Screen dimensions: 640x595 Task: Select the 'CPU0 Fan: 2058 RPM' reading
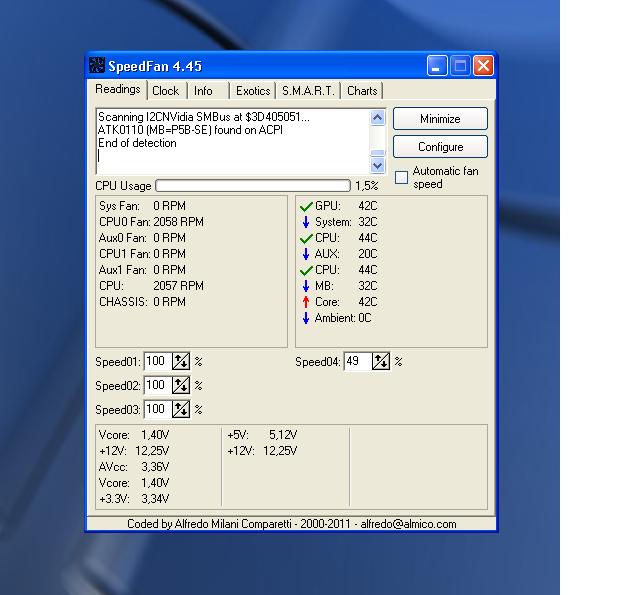[x=151, y=222]
